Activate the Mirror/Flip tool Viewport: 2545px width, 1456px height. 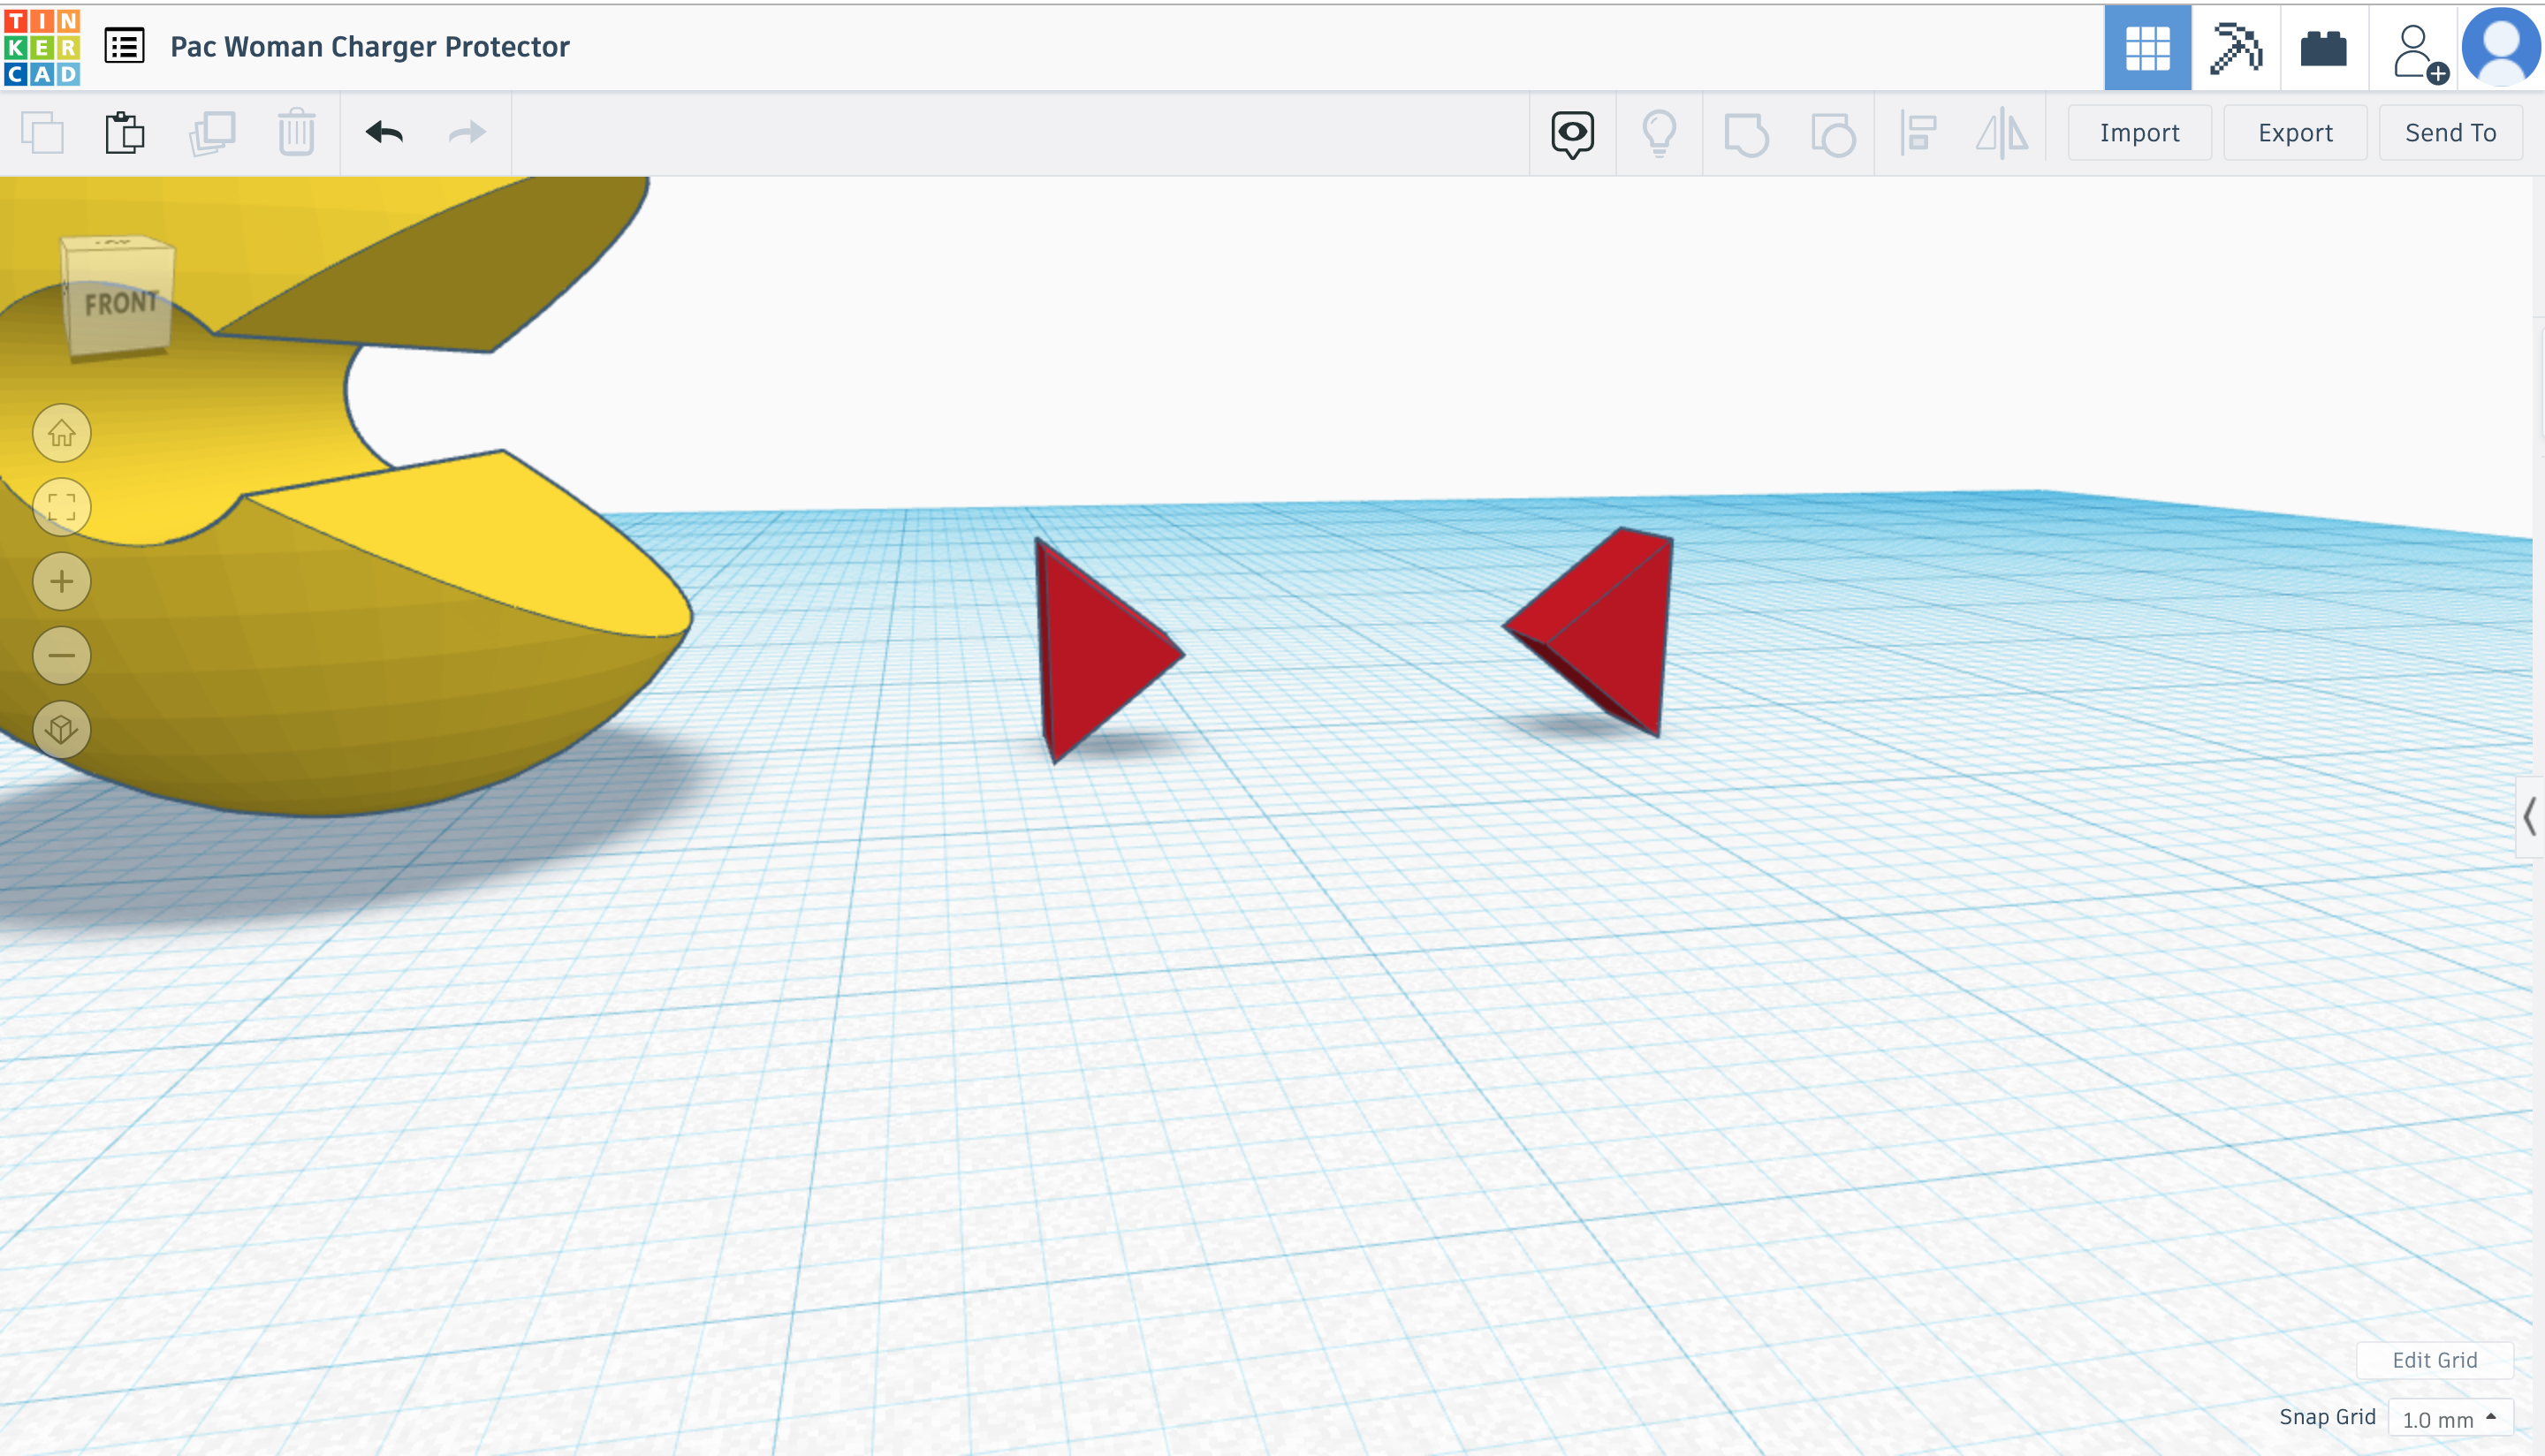2001,132
